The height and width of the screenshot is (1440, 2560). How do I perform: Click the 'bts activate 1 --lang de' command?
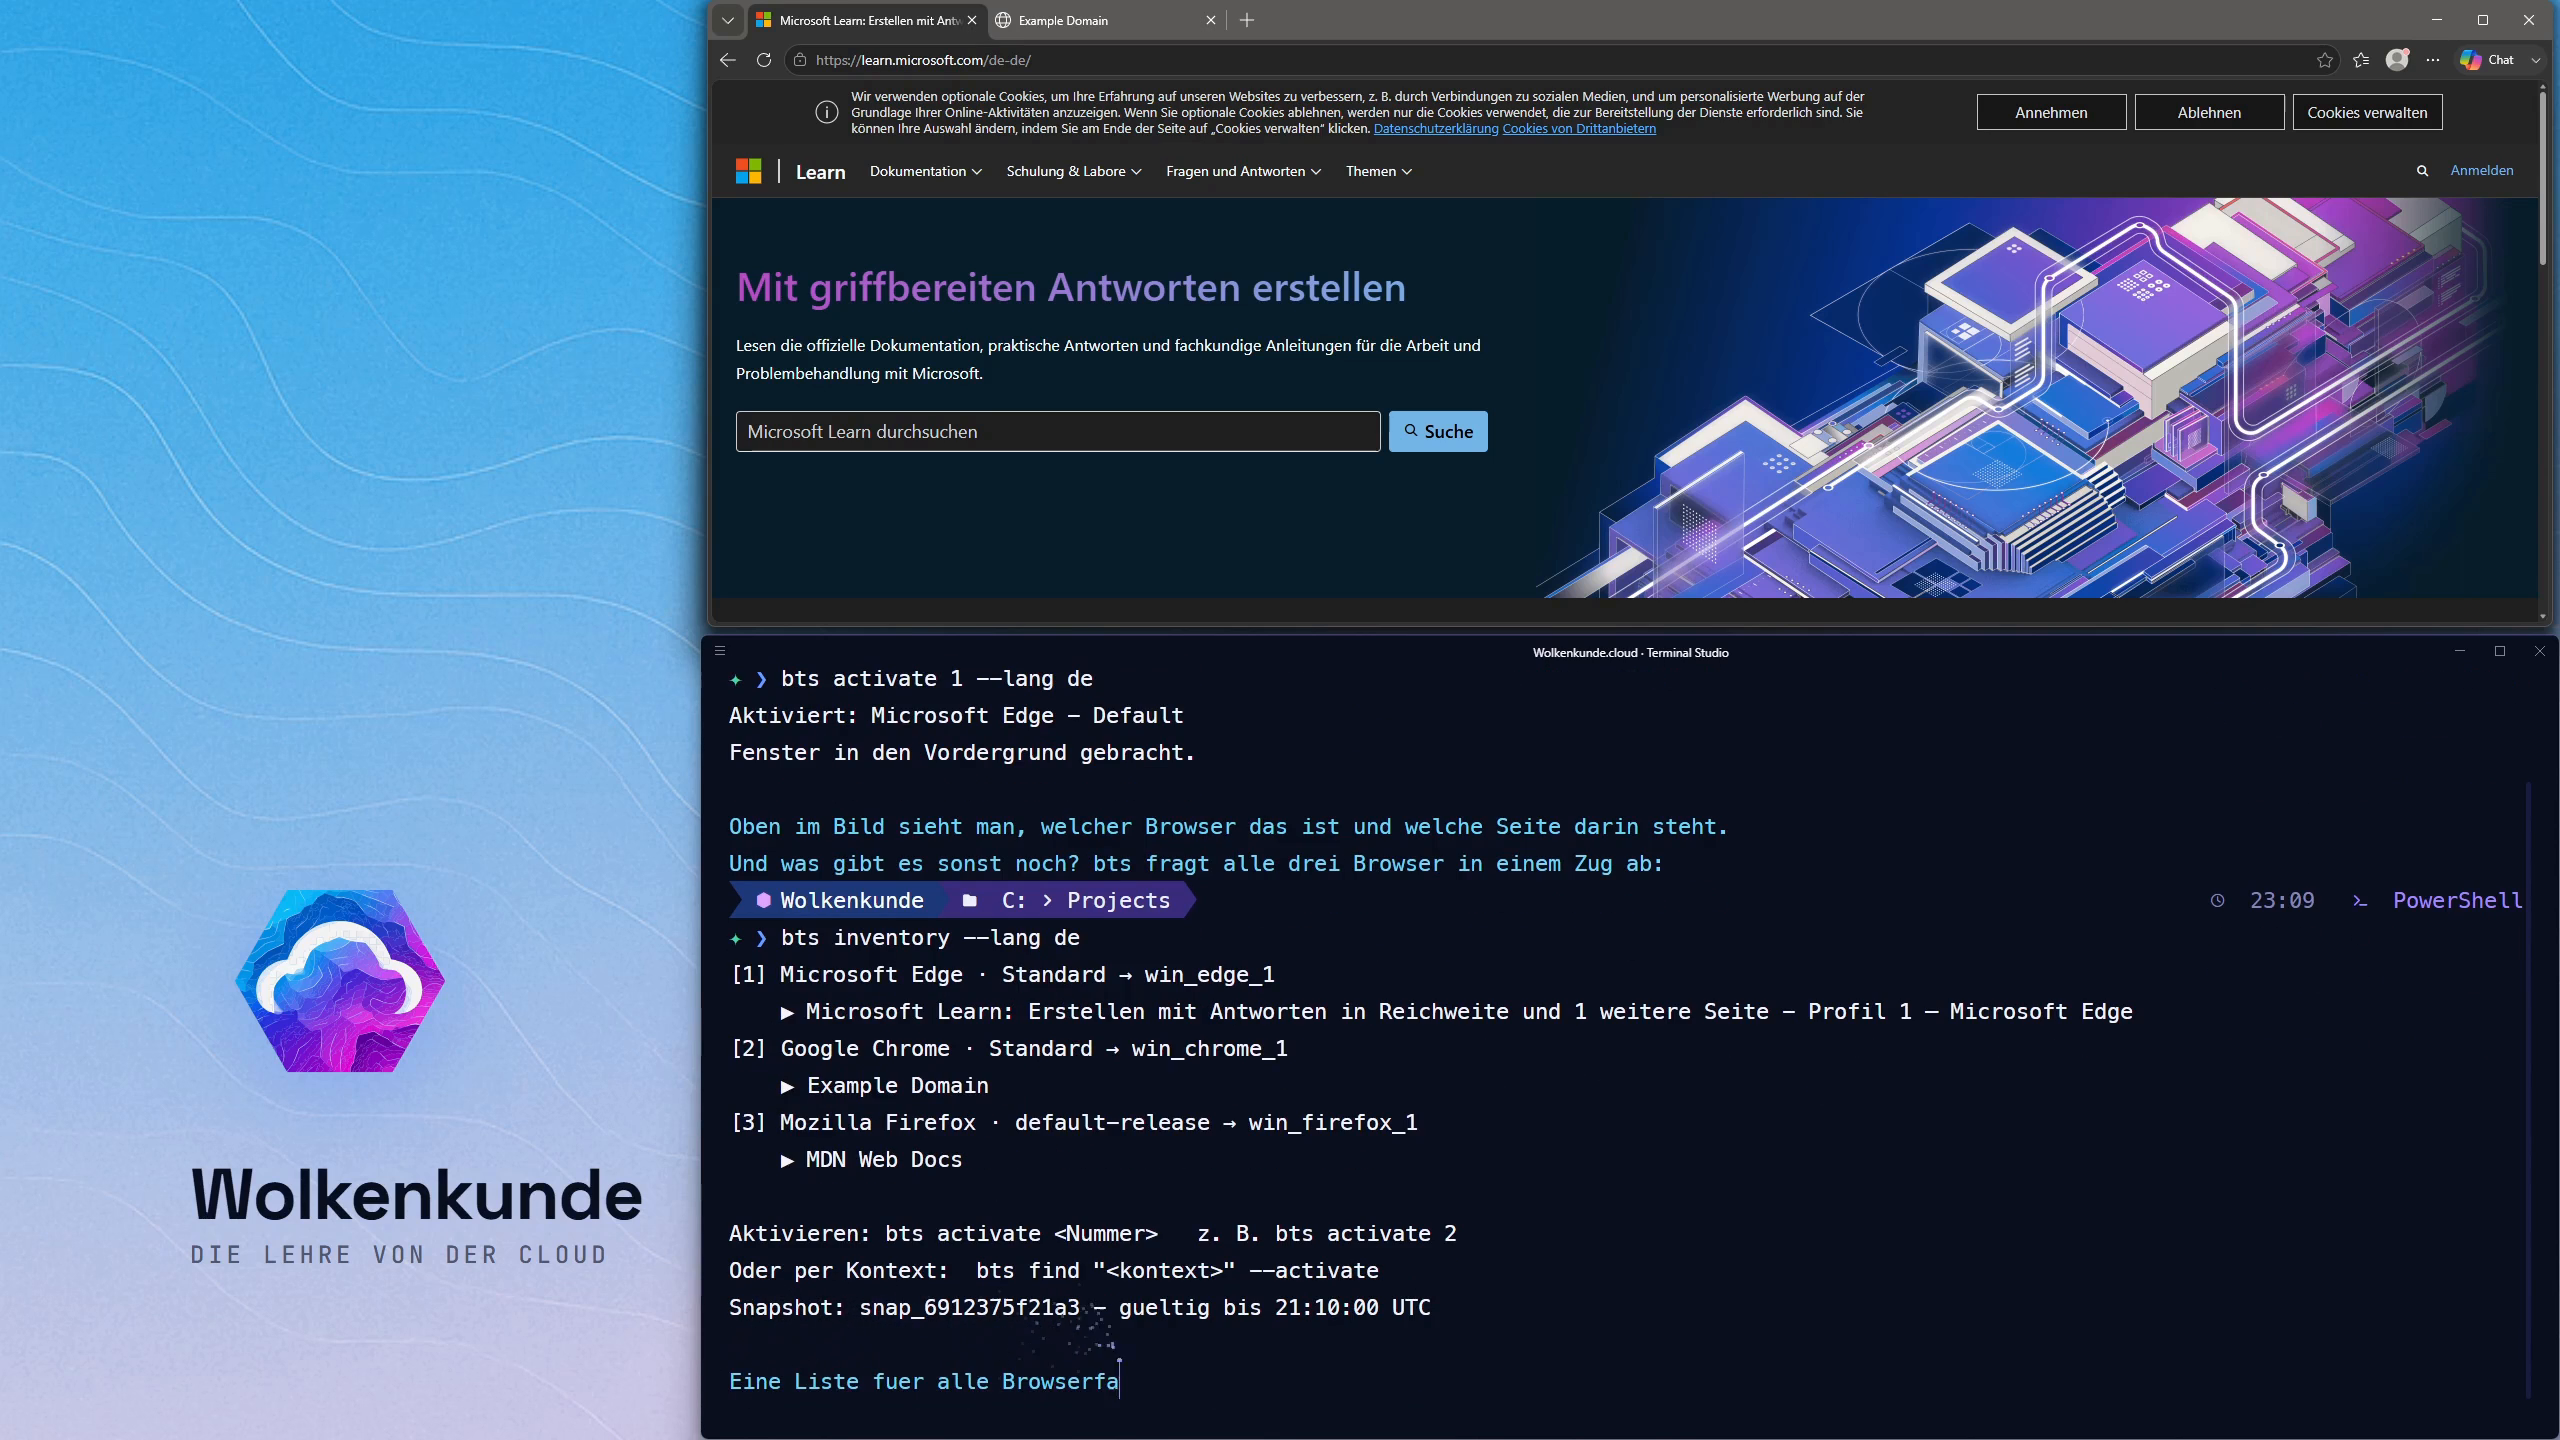click(937, 678)
